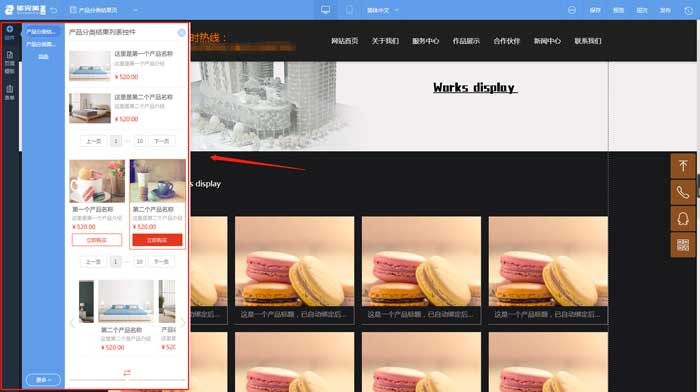
Task: Click the QQ penguin floating icon
Action: (x=683, y=219)
